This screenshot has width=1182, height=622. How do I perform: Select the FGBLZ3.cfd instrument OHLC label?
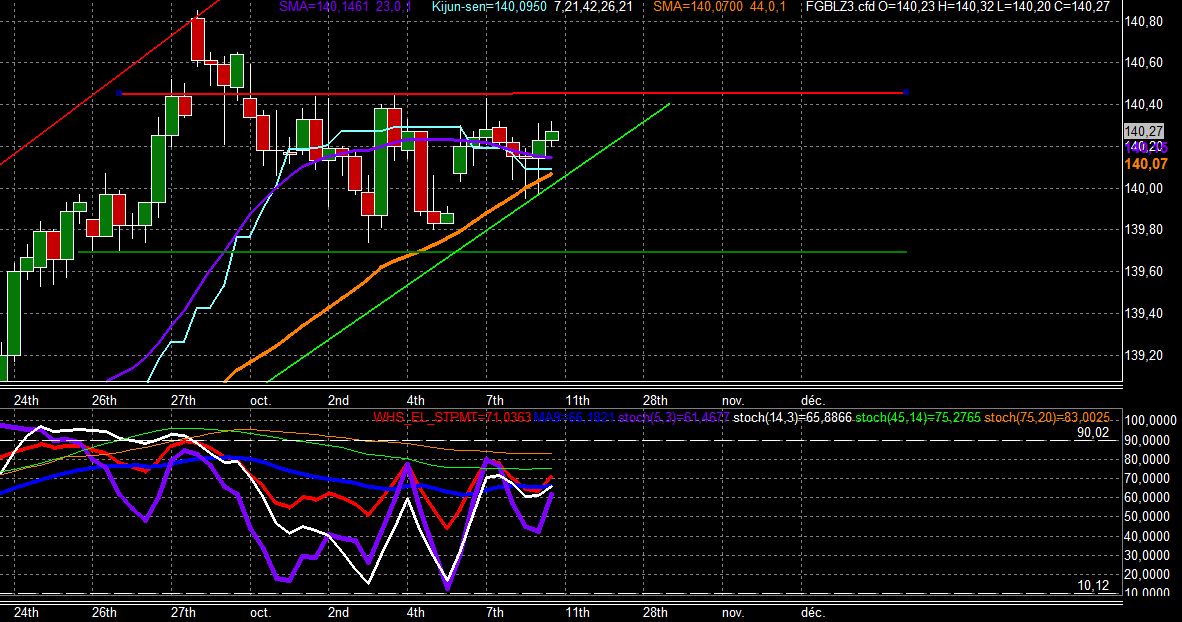pos(957,7)
